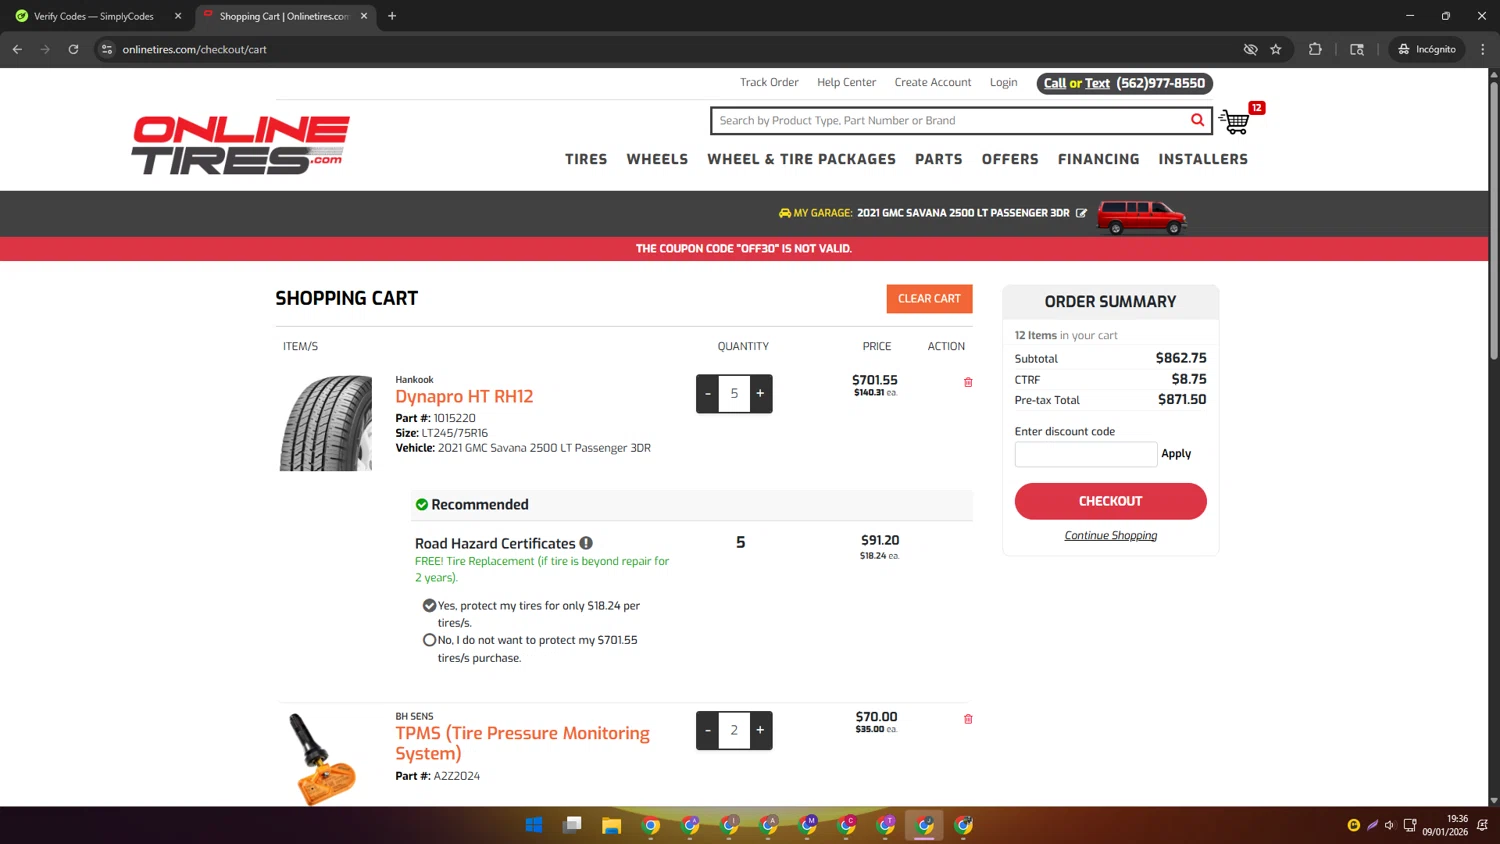View site information icon in address bar
This screenshot has width=1500, height=844.
107,49
